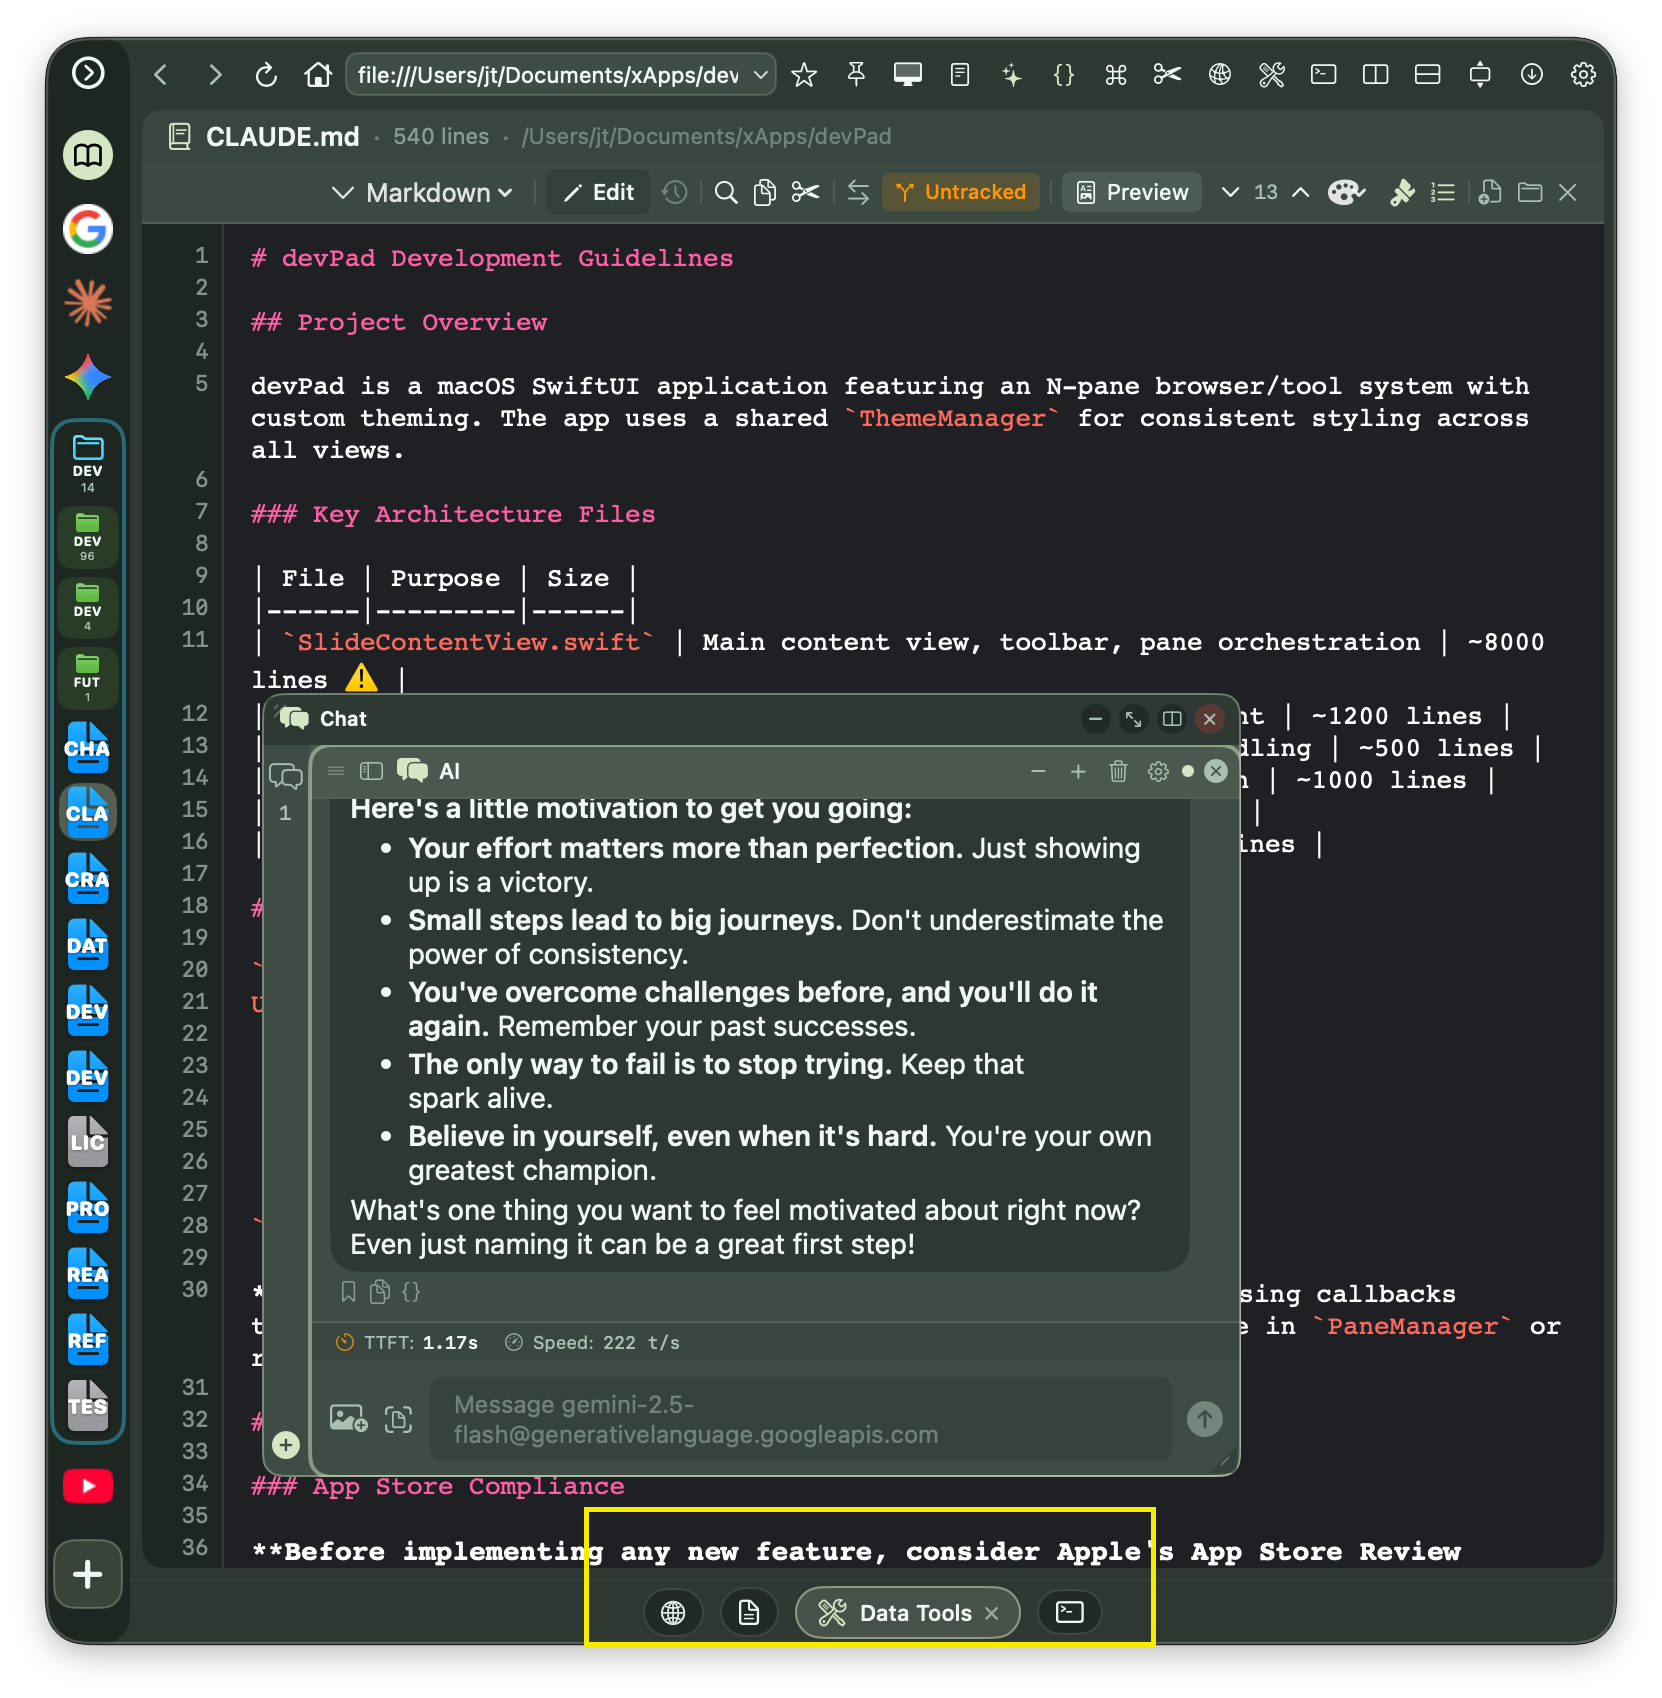Select the scissors tool in the editor toolbar
This screenshot has height=1698, width=1662.
[x=806, y=192]
